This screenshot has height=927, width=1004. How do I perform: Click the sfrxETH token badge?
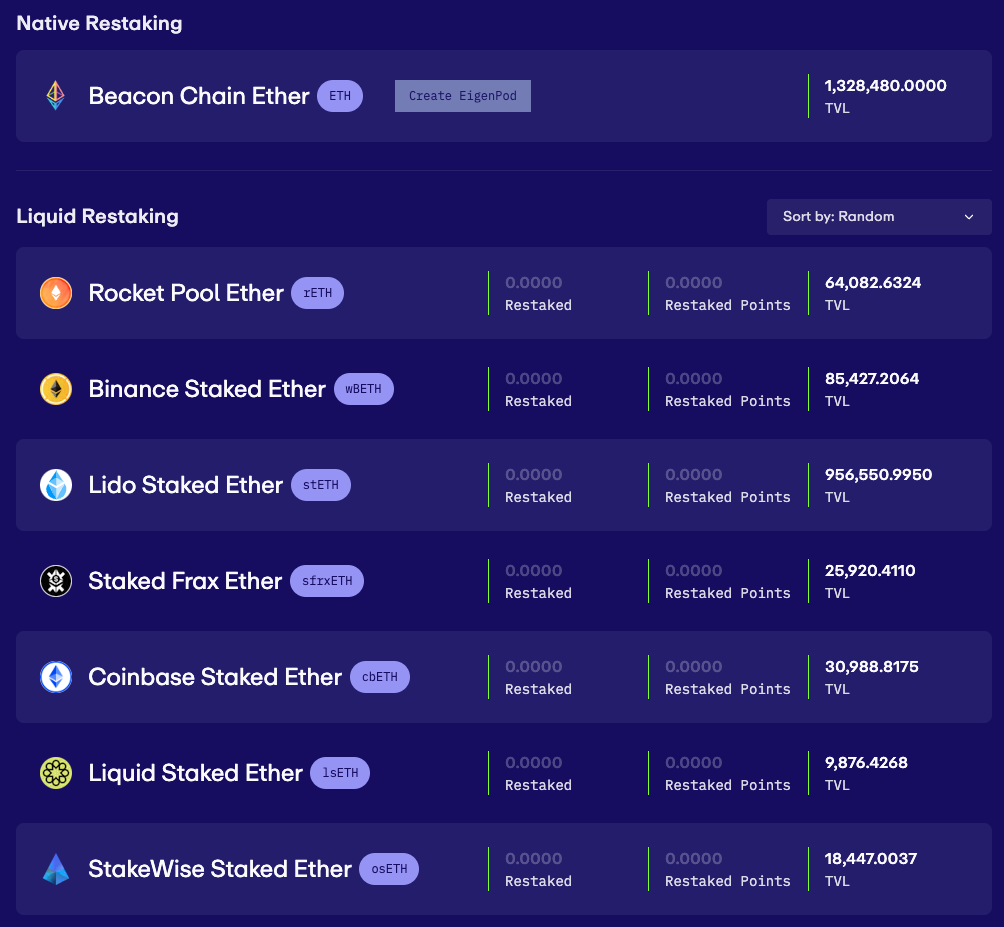(327, 581)
